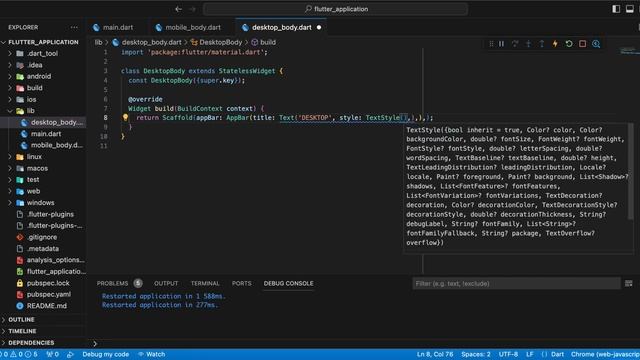Click the .gitignore file icon
640x360 pixels.
pos(20,237)
